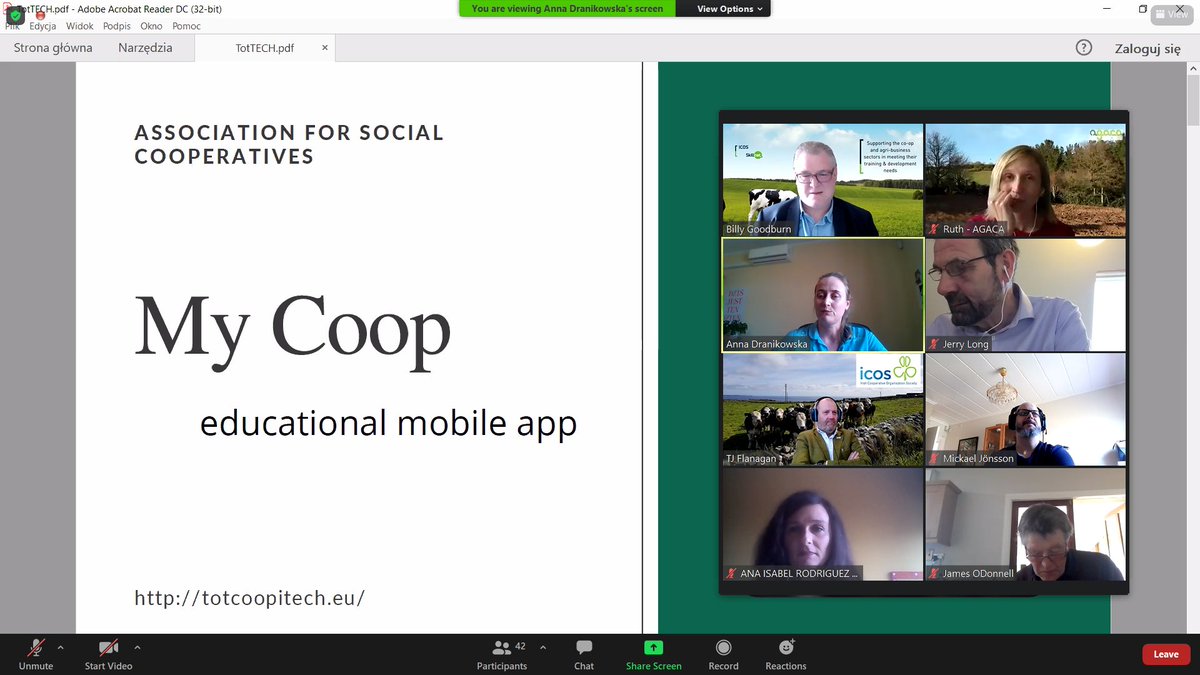
Task: Click the totcoopitech.eu URL in slide
Action: pos(250,598)
